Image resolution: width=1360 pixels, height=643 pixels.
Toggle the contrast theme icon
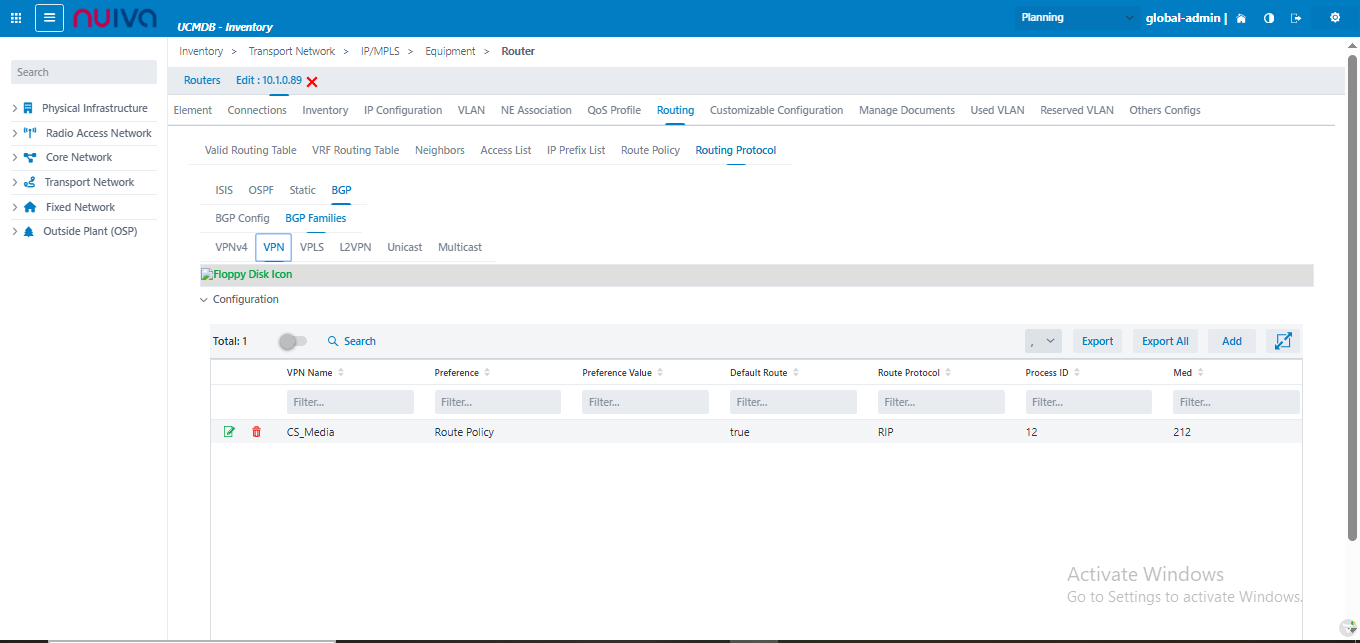pos(1269,18)
